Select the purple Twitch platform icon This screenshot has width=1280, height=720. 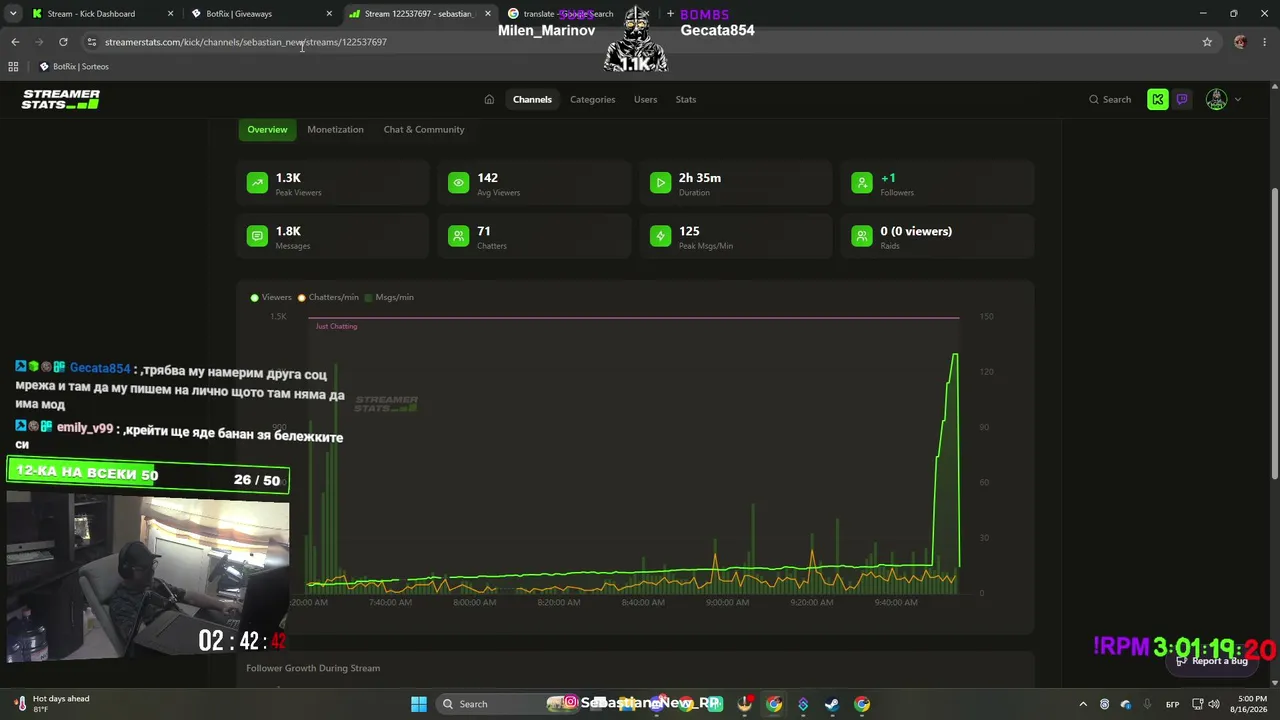pos(1182,99)
